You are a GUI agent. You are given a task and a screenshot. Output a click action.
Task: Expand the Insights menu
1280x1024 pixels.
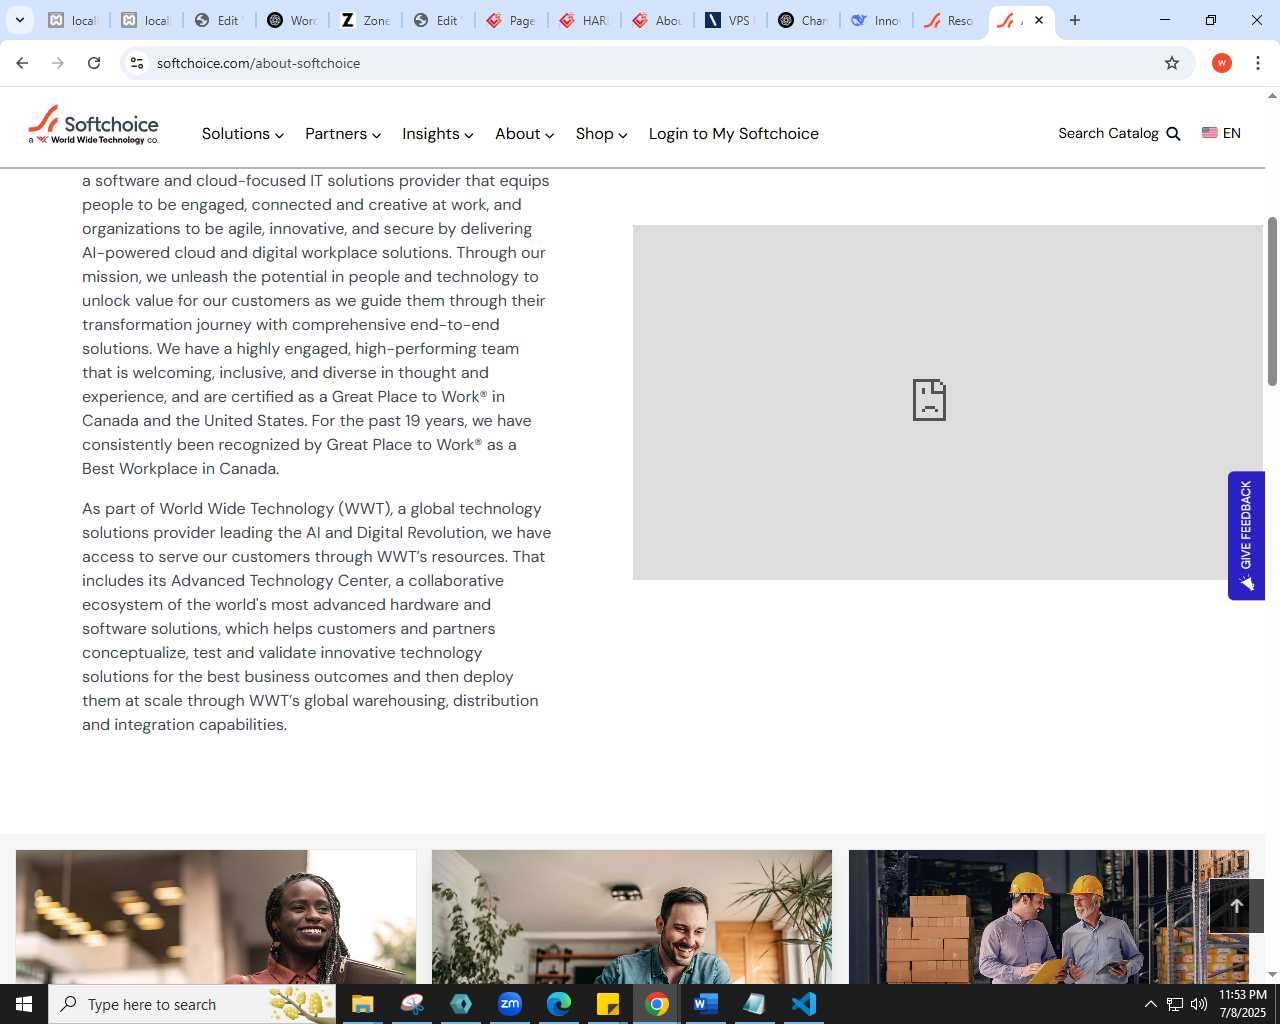(x=438, y=134)
